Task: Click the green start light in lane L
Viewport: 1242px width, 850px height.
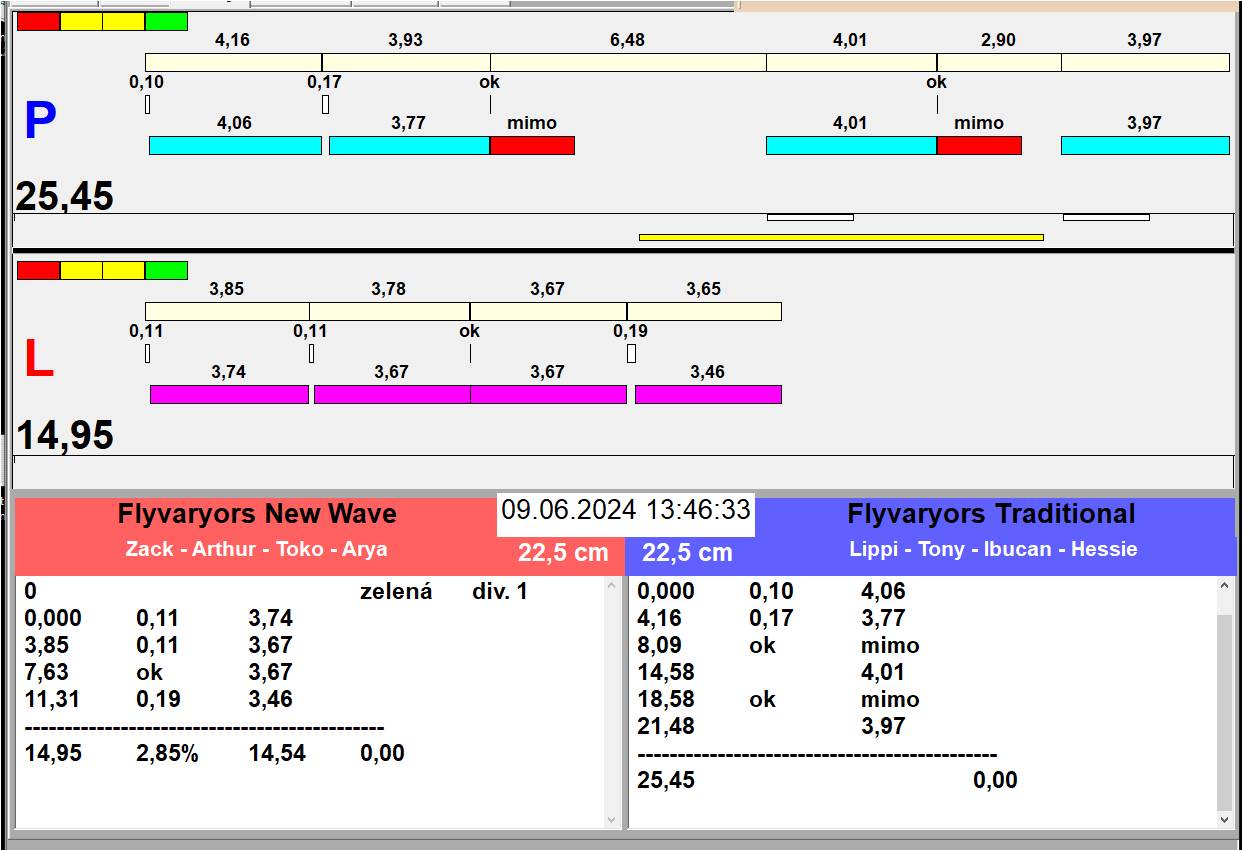Action: tap(166, 270)
